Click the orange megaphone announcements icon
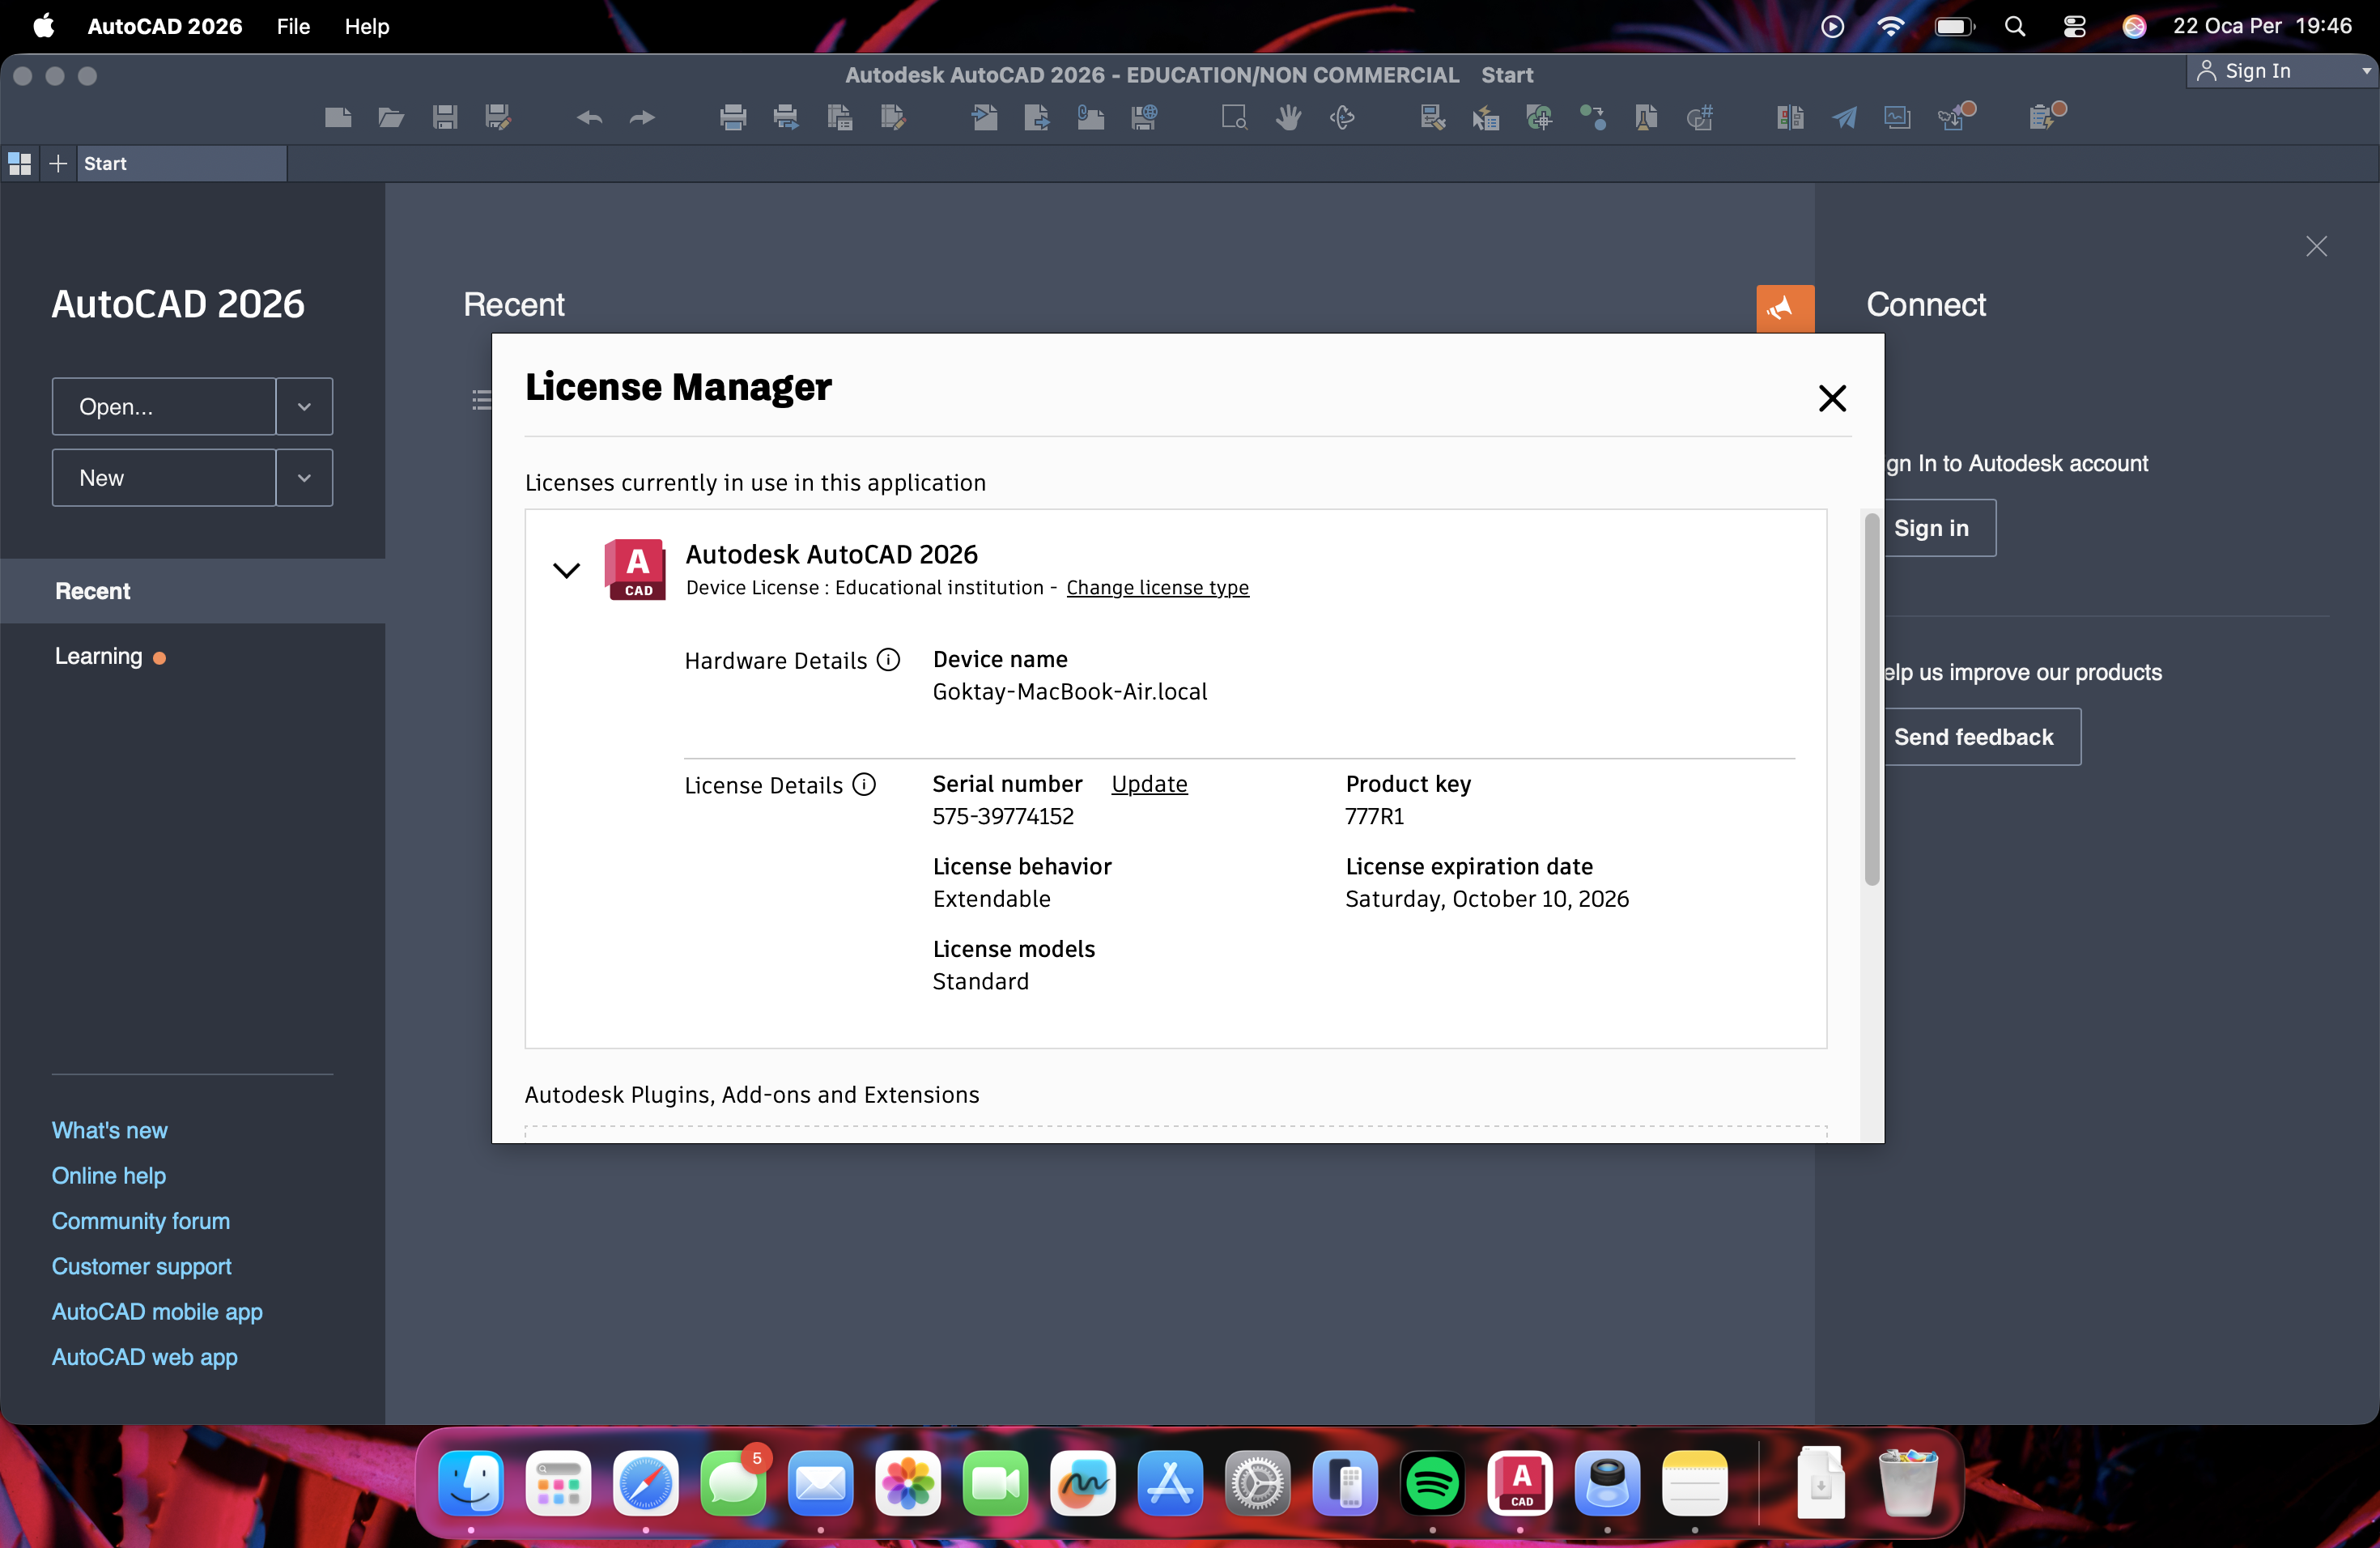Viewport: 2380px width, 1548px height. click(x=1784, y=309)
